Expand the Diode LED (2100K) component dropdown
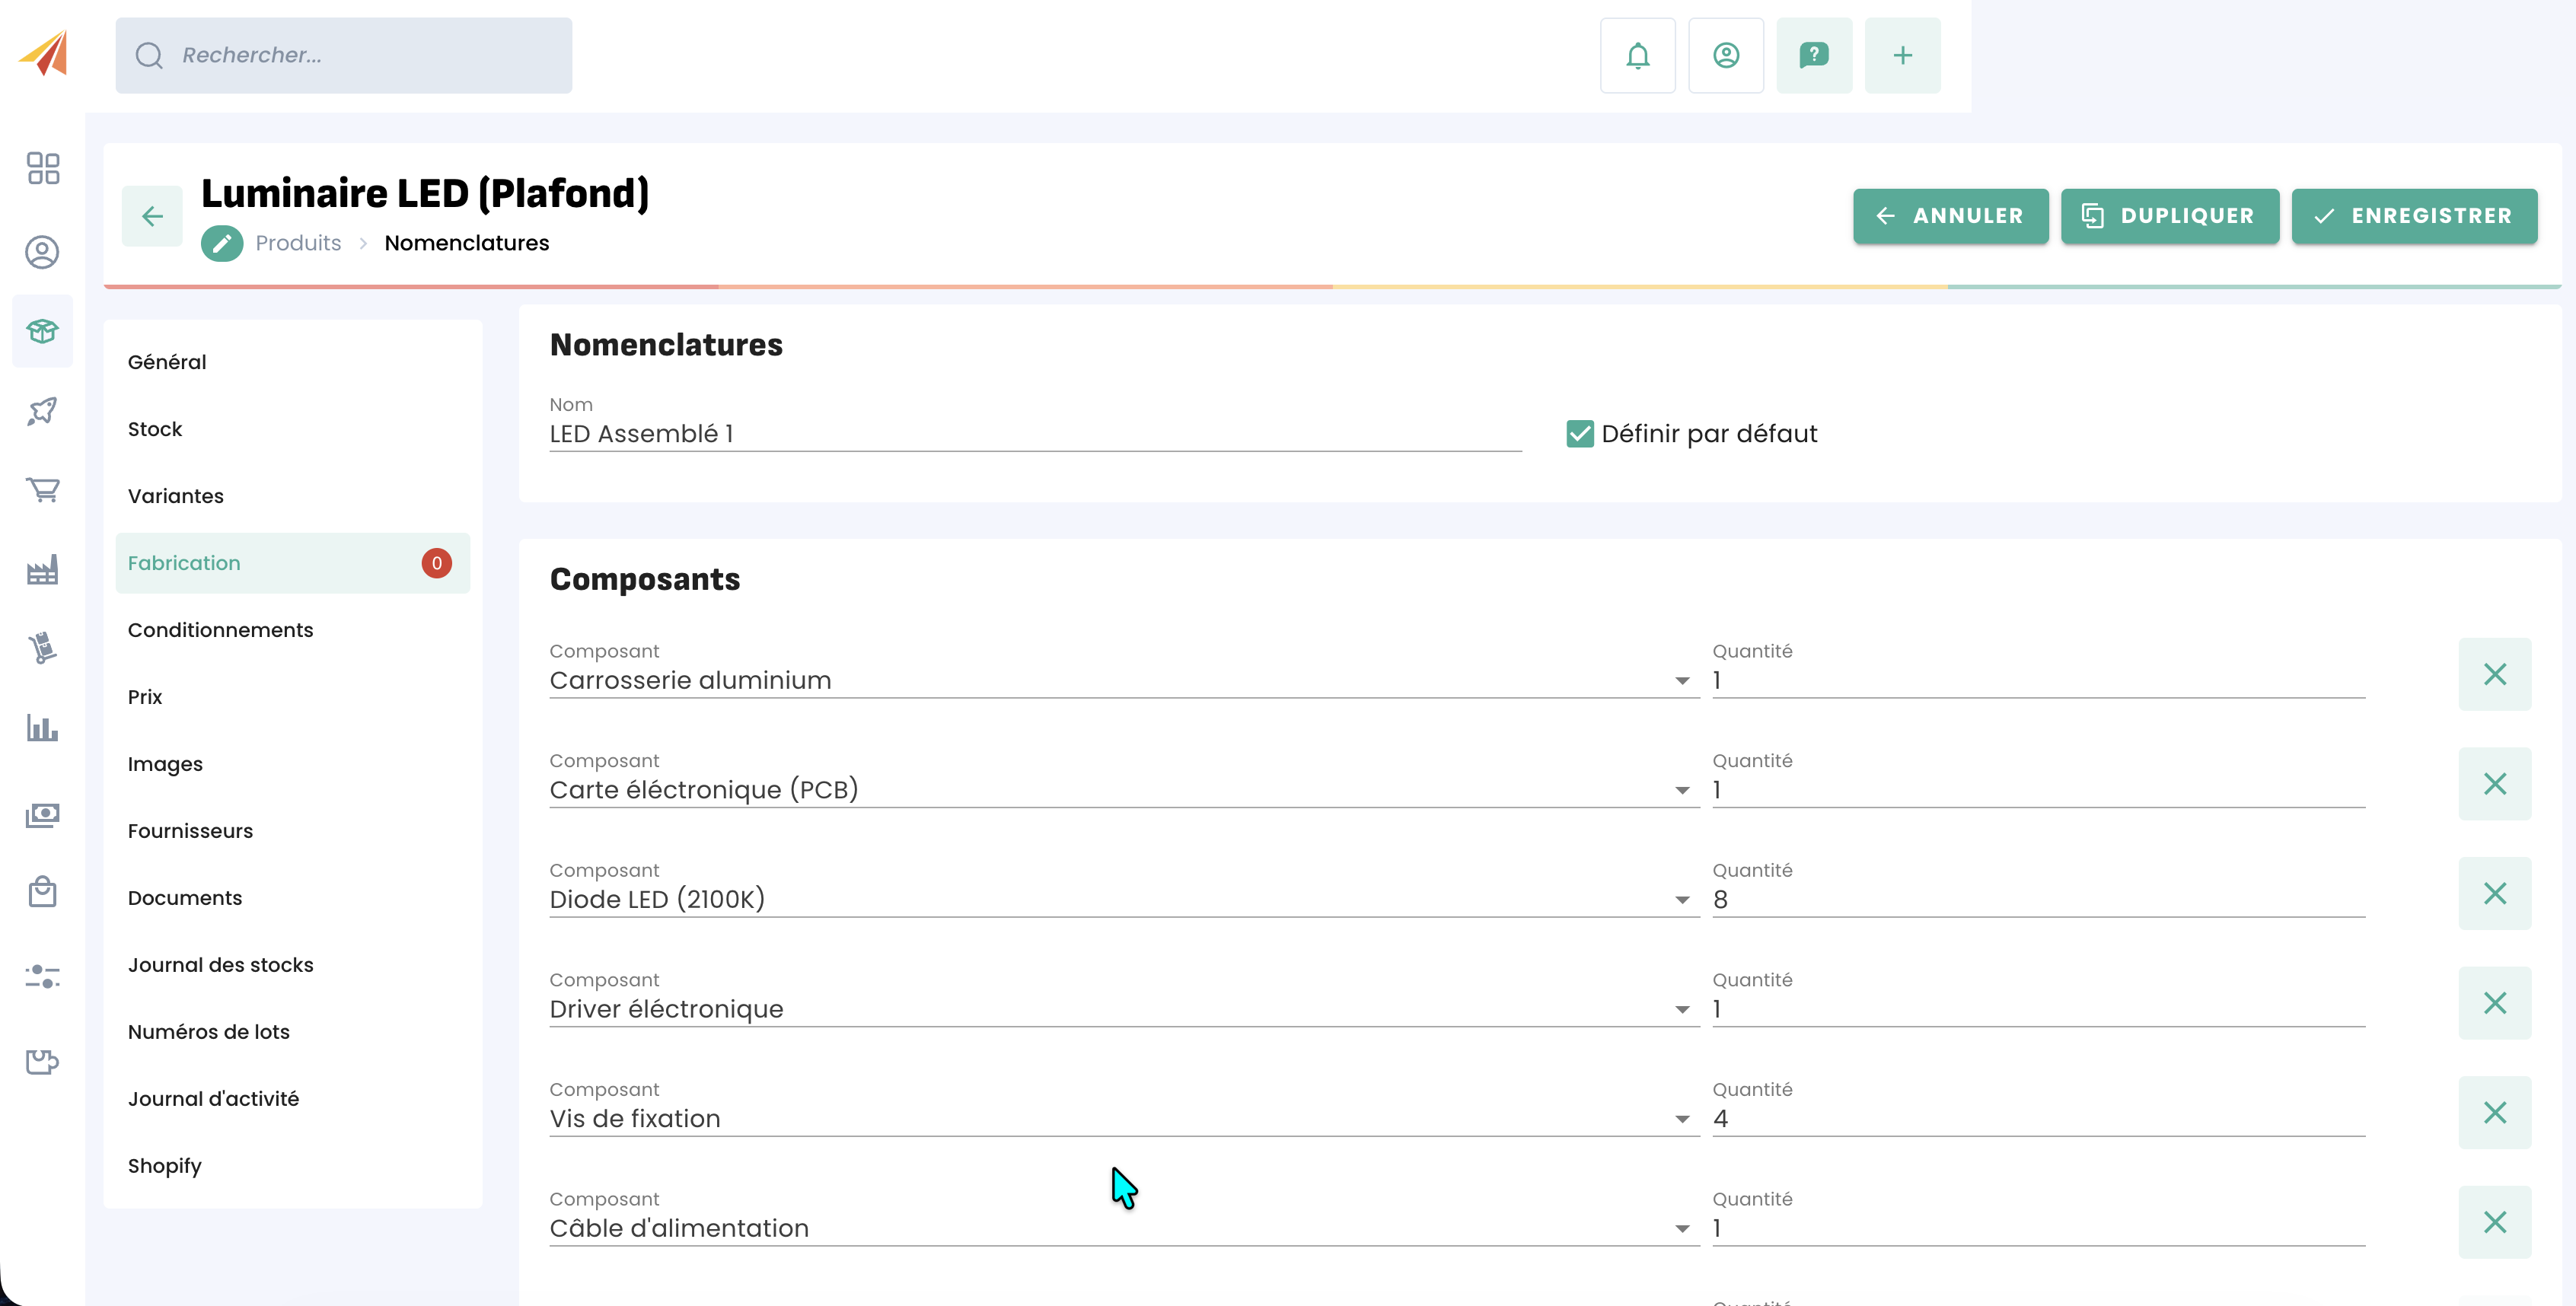 [1682, 900]
